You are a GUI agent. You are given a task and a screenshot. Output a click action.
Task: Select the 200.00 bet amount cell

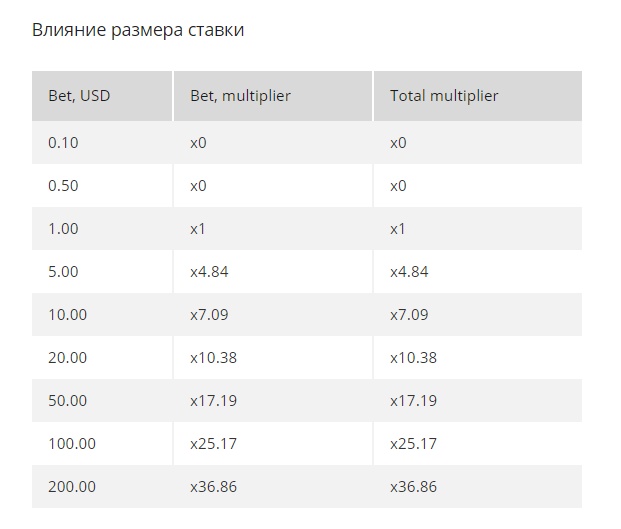click(x=71, y=487)
